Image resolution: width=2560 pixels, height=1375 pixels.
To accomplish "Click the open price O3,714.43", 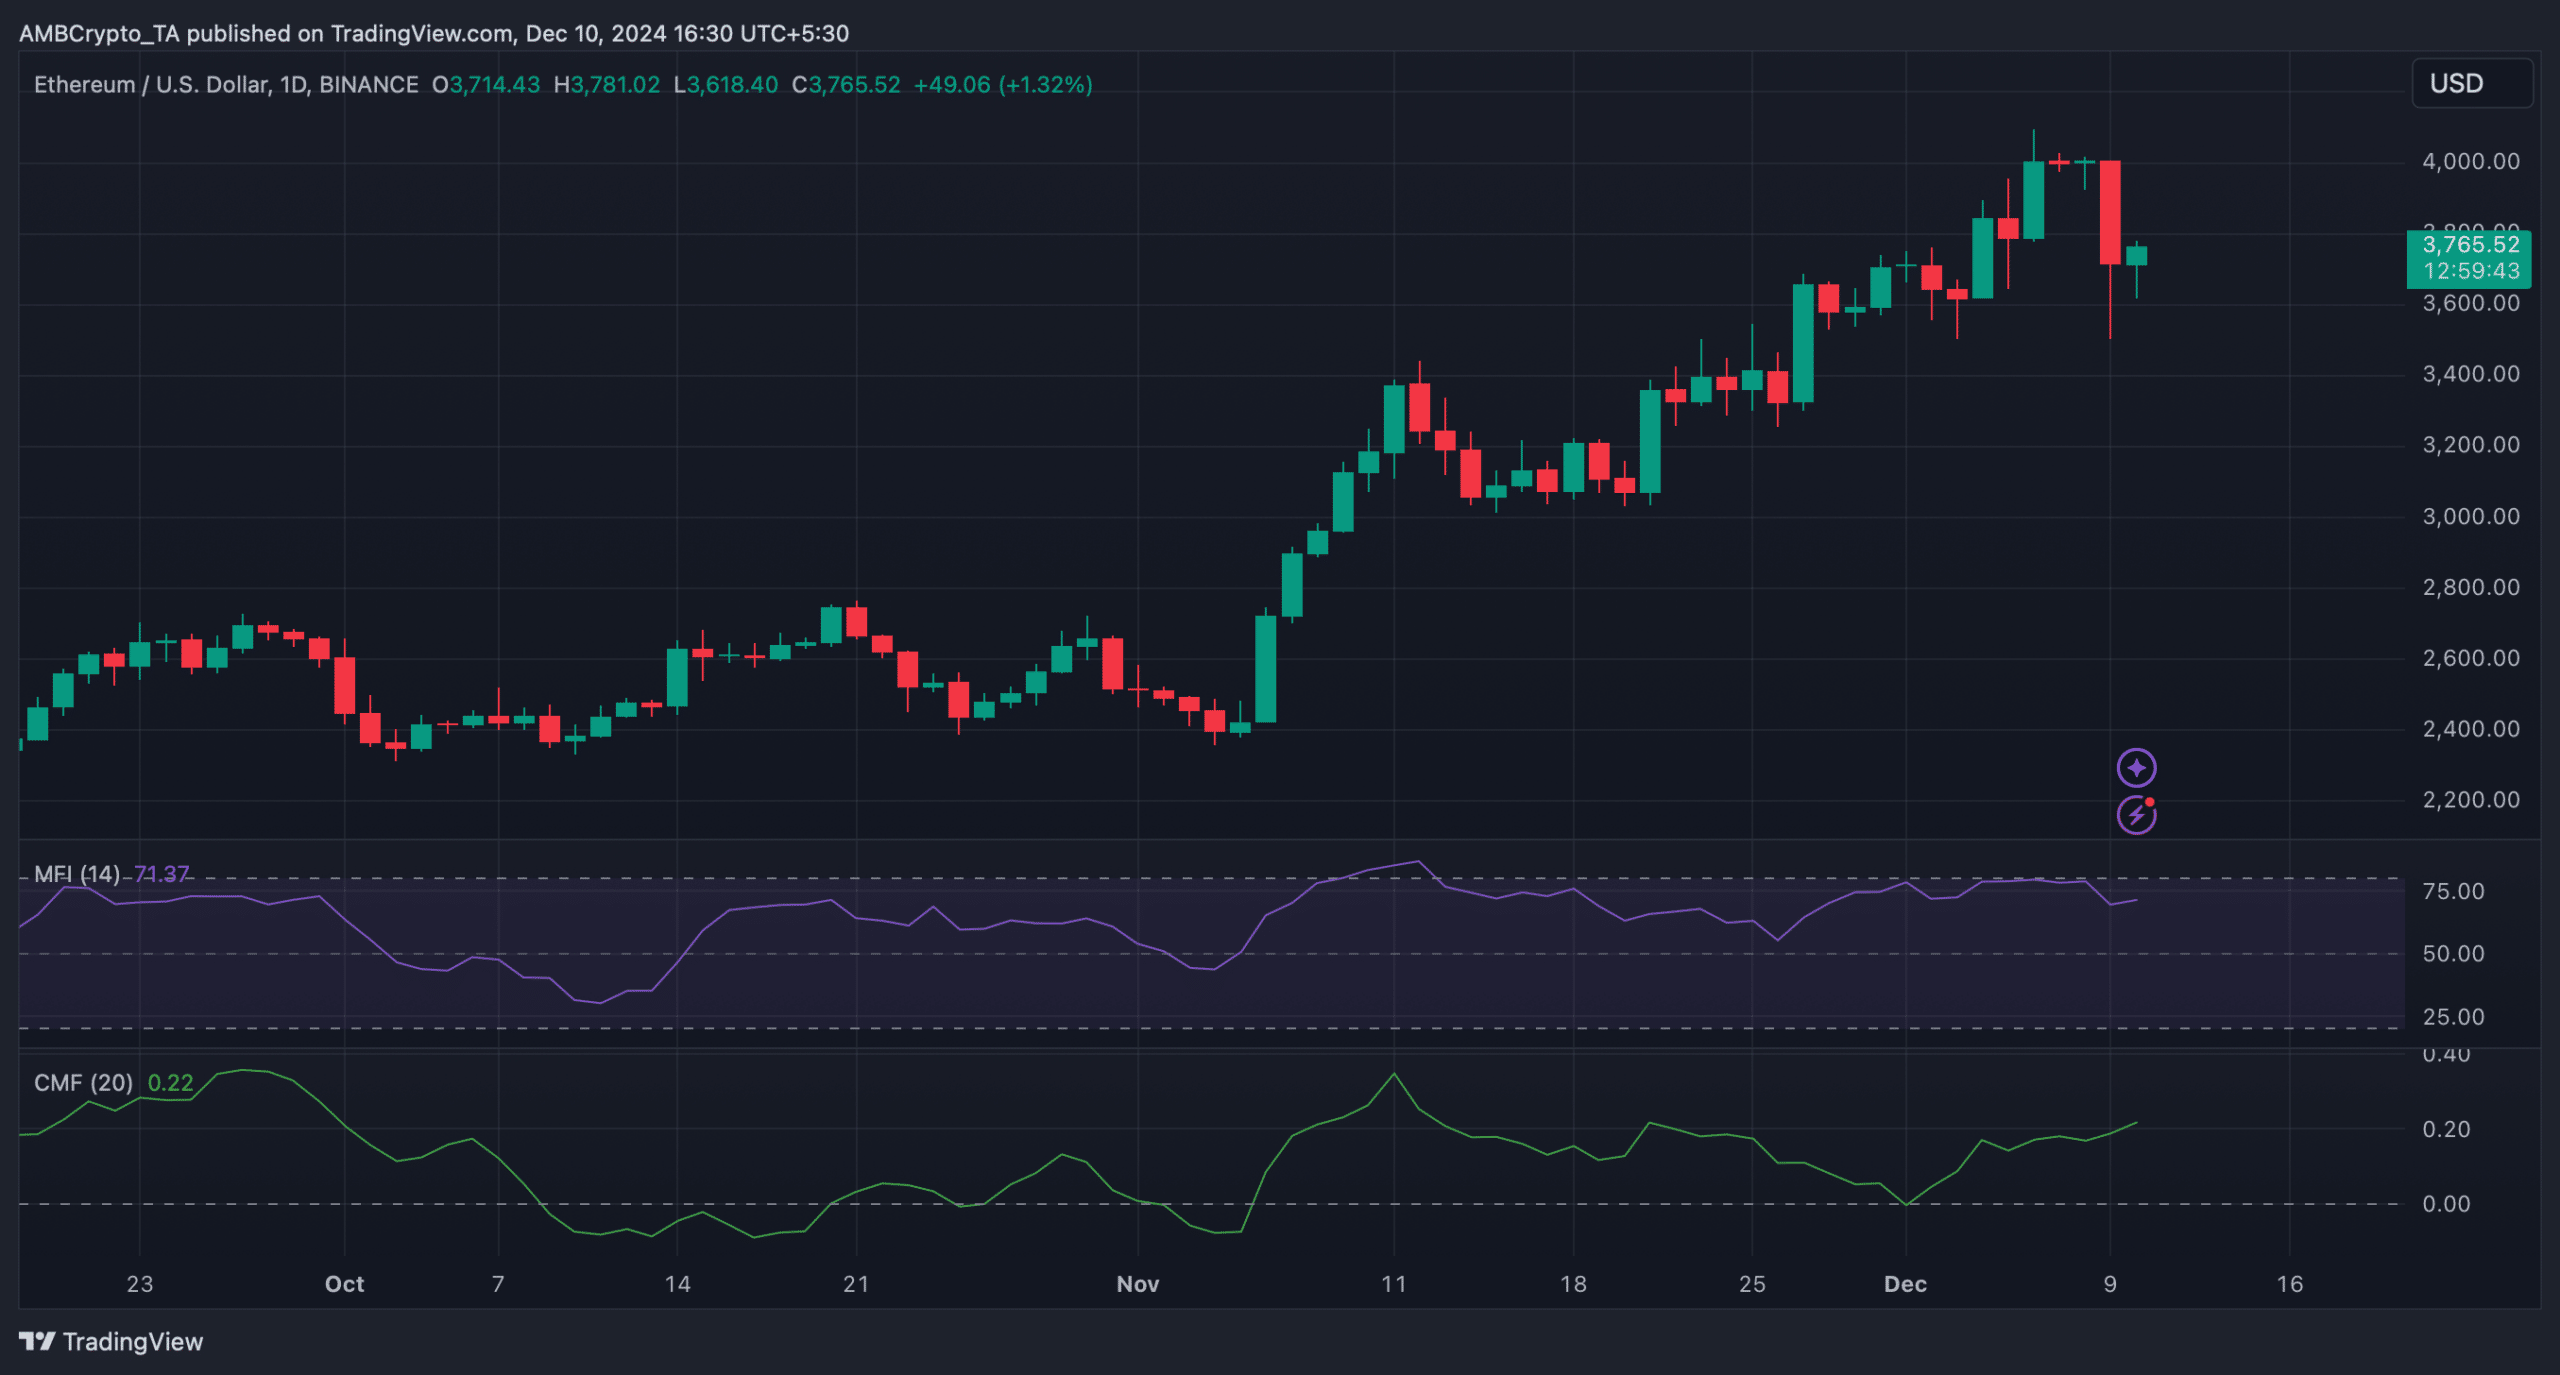I will (486, 85).
